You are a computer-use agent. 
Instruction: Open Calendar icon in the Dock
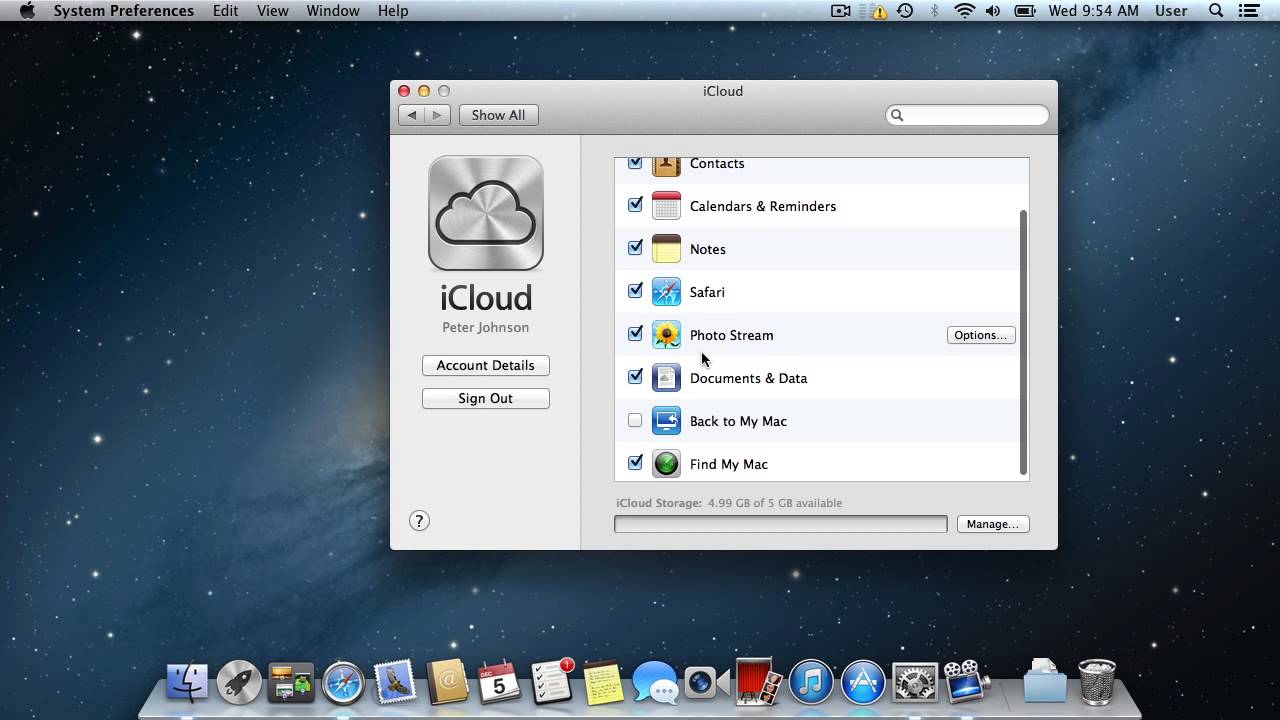pos(499,683)
